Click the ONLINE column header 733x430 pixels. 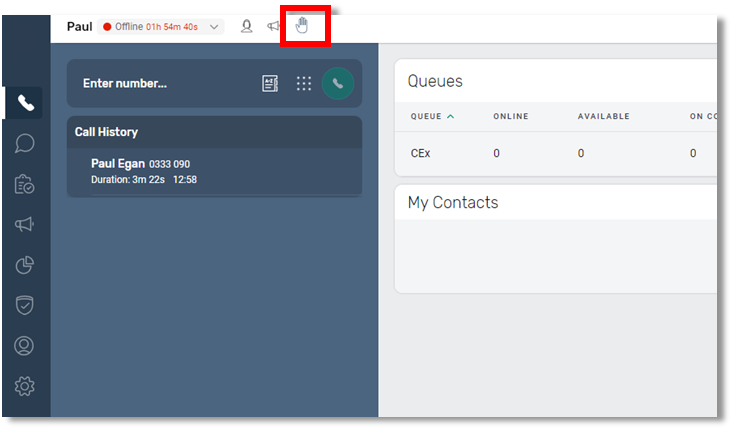coord(511,116)
